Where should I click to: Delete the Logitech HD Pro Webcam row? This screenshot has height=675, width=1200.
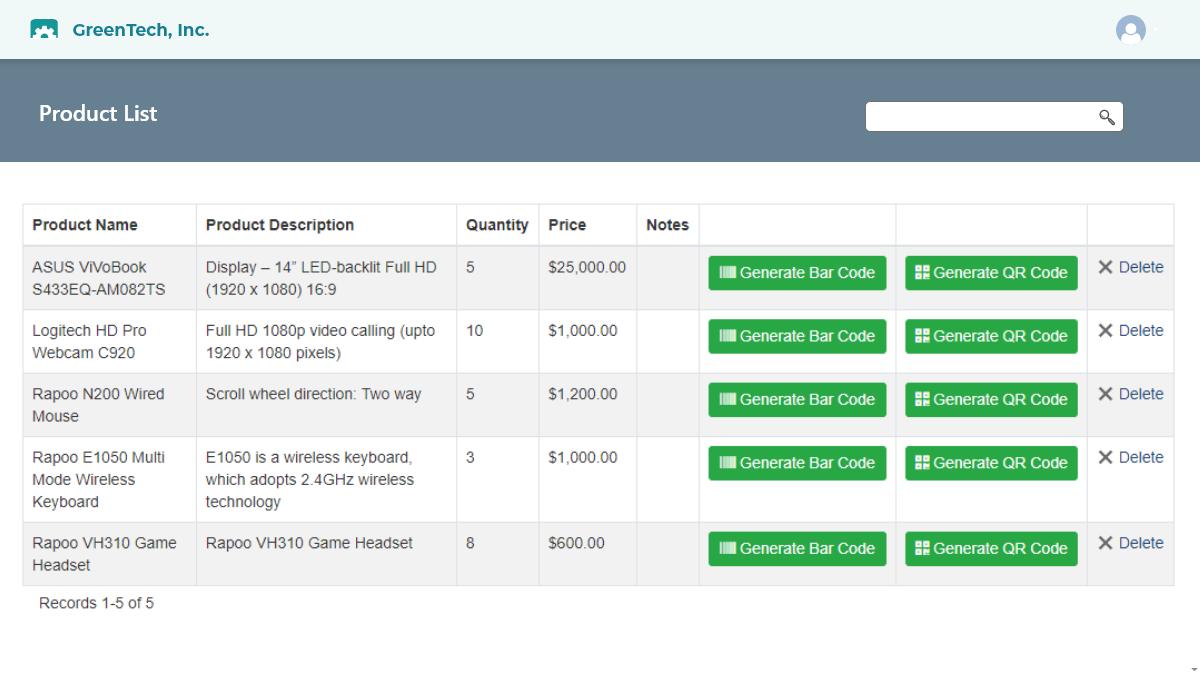coord(1131,330)
